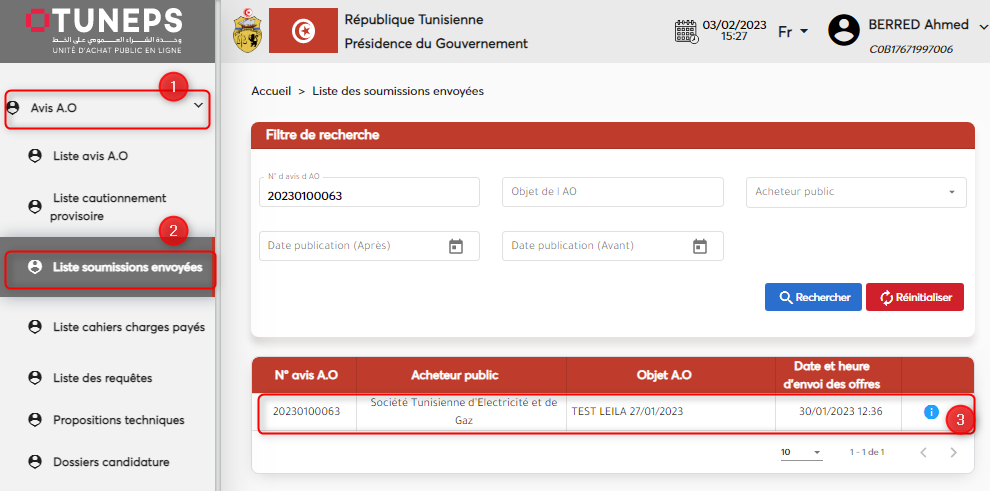Click the user profile avatar icon
This screenshot has width=990, height=491.
coord(844,30)
